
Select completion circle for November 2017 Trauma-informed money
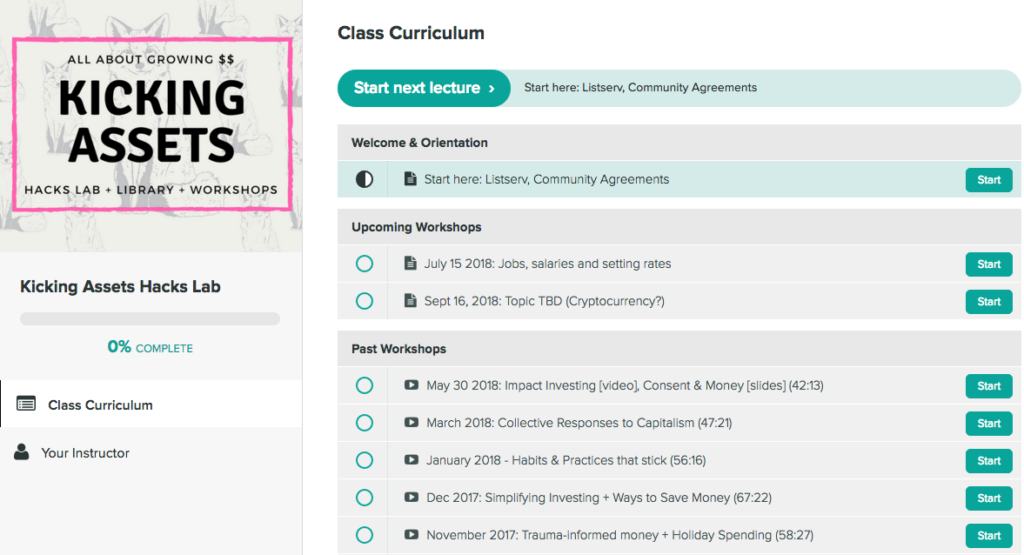pyautogui.click(x=364, y=535)
